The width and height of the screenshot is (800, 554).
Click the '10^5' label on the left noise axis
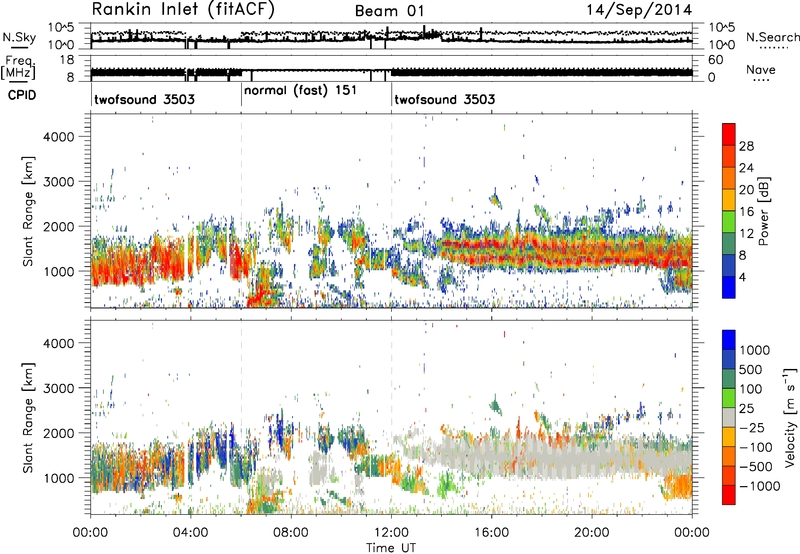[61, 28]
